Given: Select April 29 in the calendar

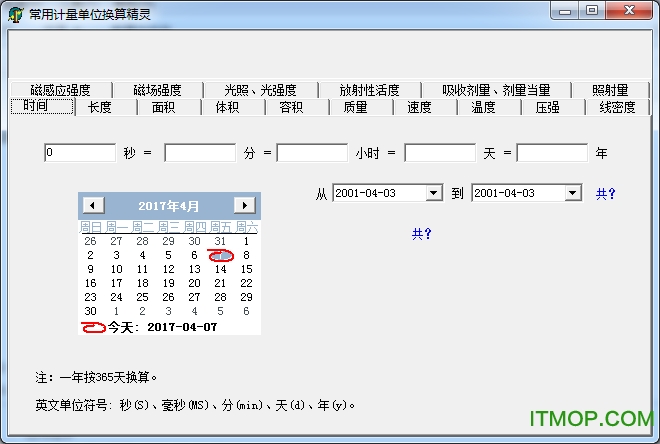Looking at the screenshot, I should (x=247, y=297).
